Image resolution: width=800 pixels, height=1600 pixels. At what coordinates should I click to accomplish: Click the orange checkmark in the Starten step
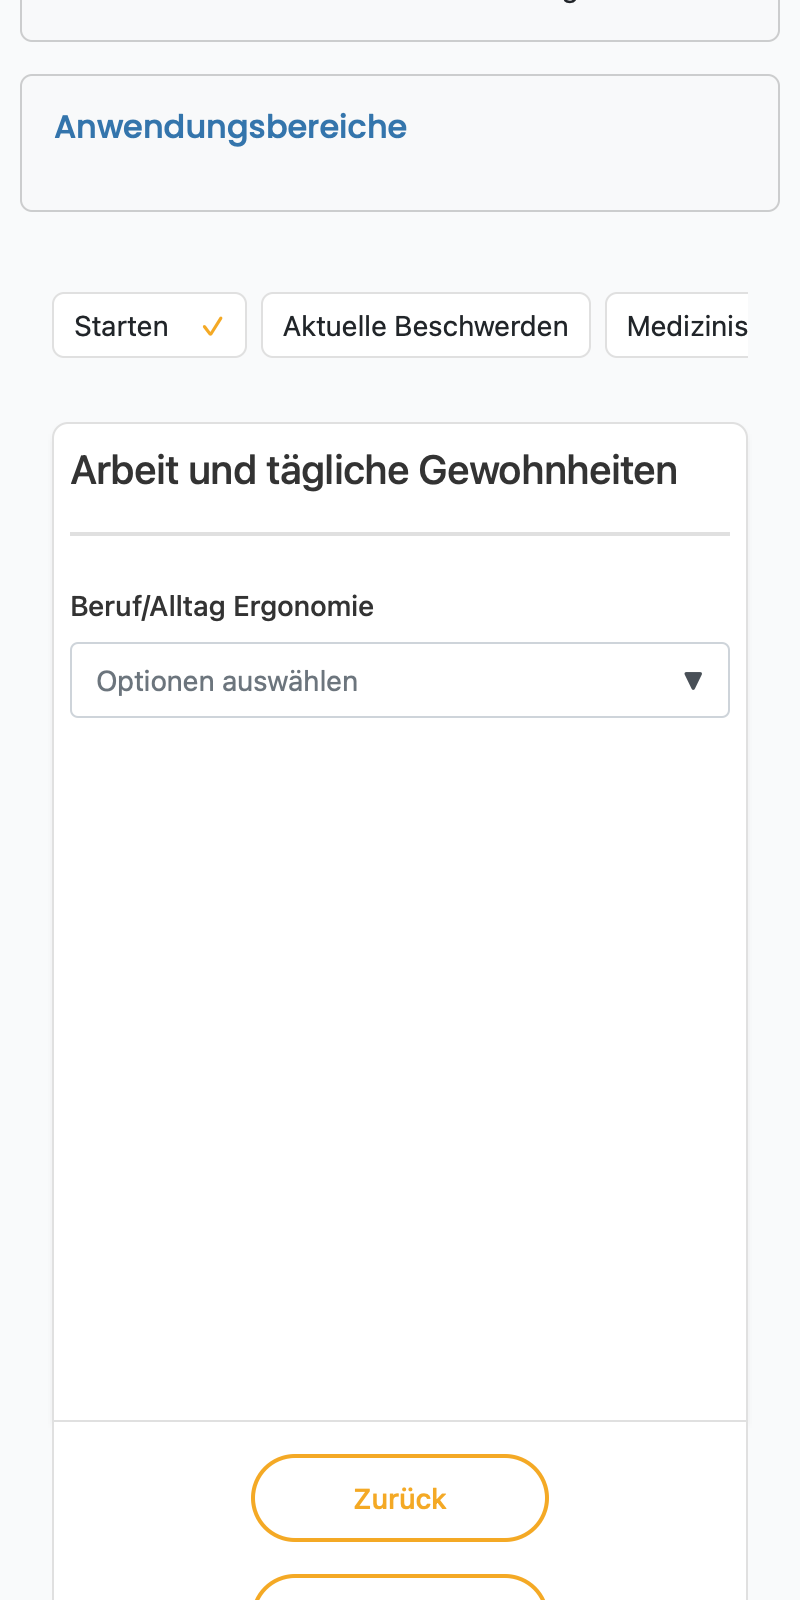(212, 326)
